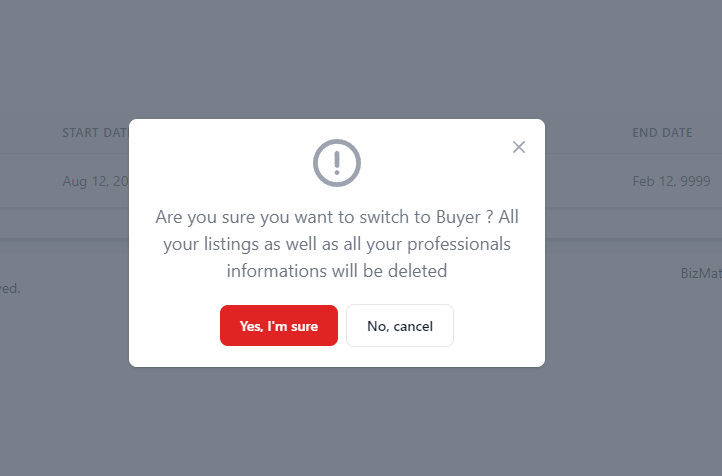Click the word Buyer in the dialog message
The height and width of the screenshot is (476, 722).
tap(457, 217)
